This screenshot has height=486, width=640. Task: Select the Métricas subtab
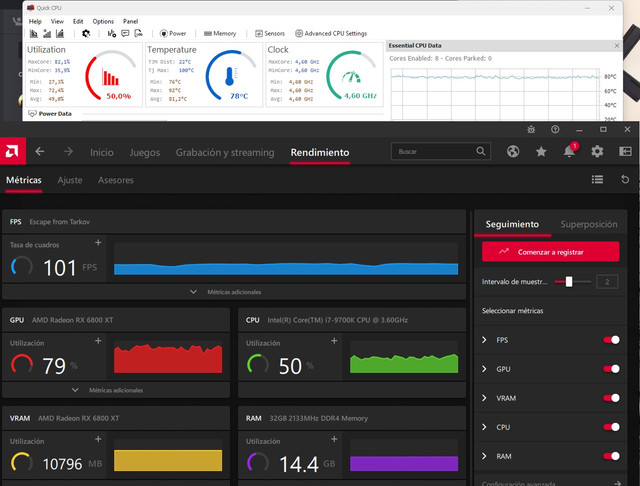[24, 180]
